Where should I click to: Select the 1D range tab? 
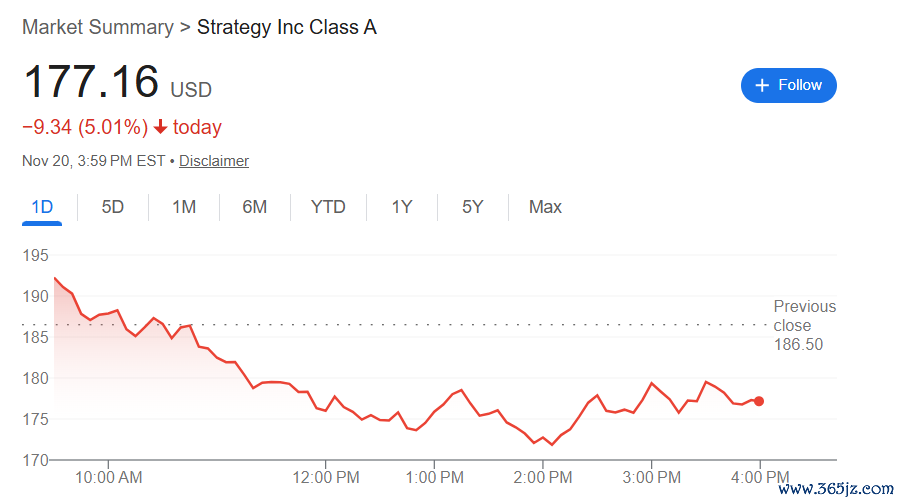(42, 207)
